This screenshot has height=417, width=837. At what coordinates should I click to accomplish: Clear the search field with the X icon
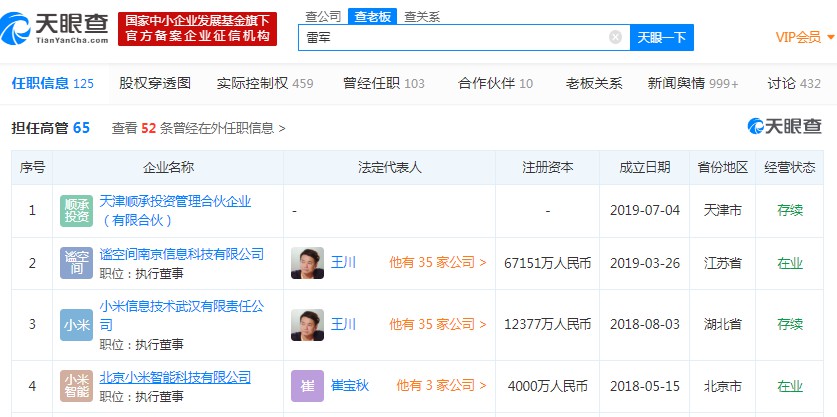click(615, 37)
